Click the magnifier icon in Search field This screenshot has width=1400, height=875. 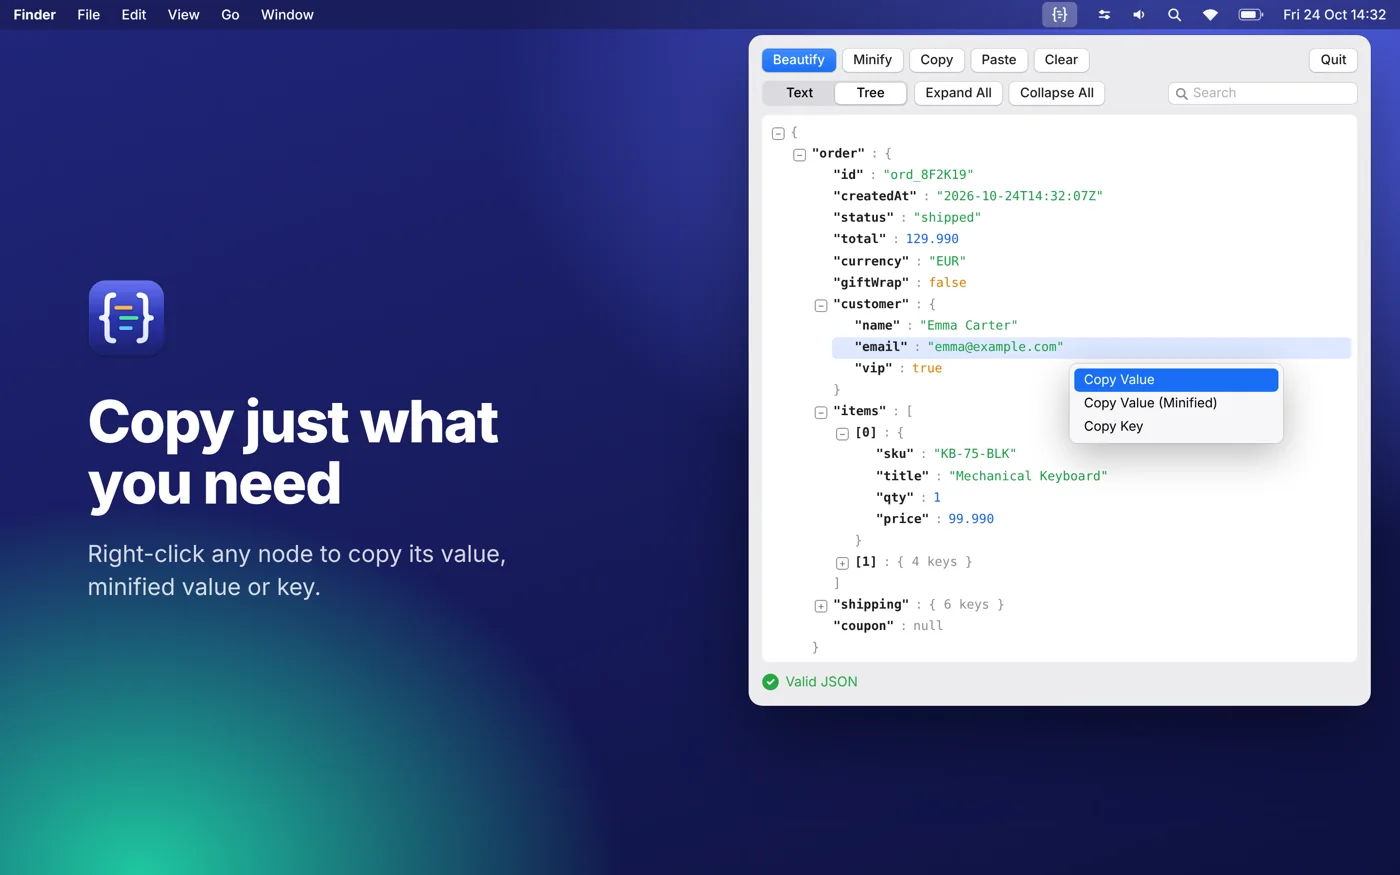click(1181, 93)
